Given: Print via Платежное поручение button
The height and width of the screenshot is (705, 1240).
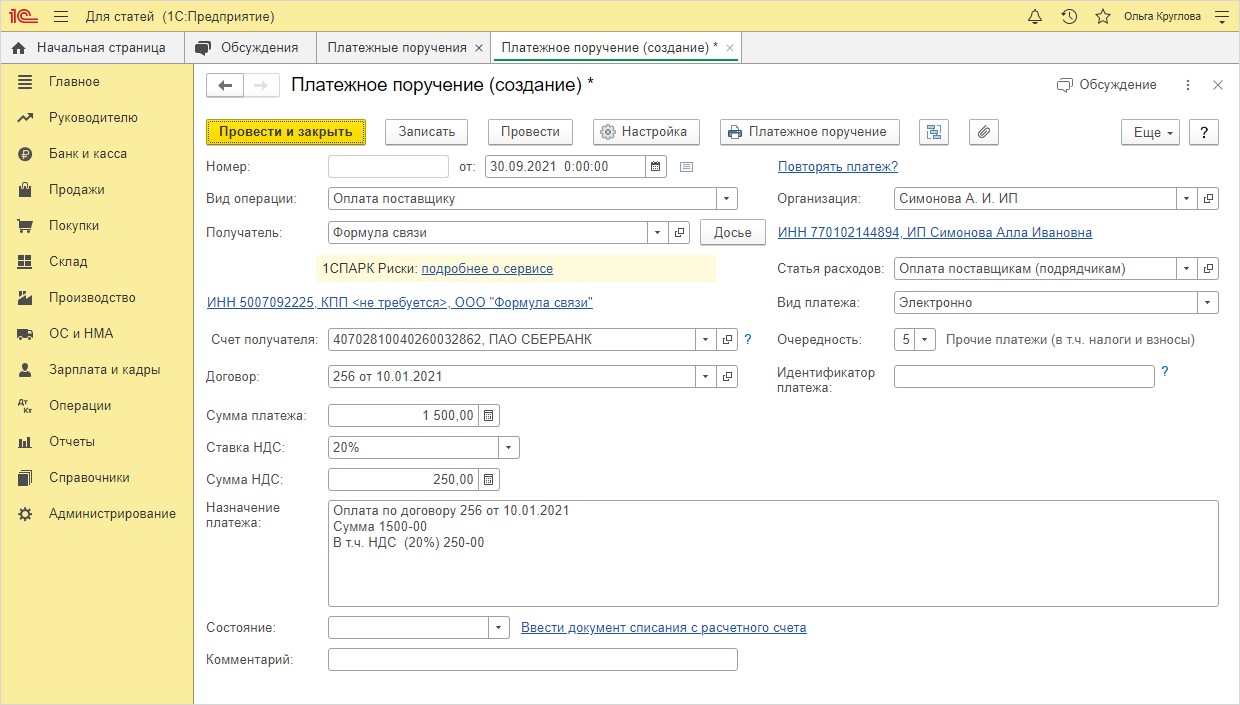Looking at the screenshot, I should pyautogui.click(x=809, y=132).
